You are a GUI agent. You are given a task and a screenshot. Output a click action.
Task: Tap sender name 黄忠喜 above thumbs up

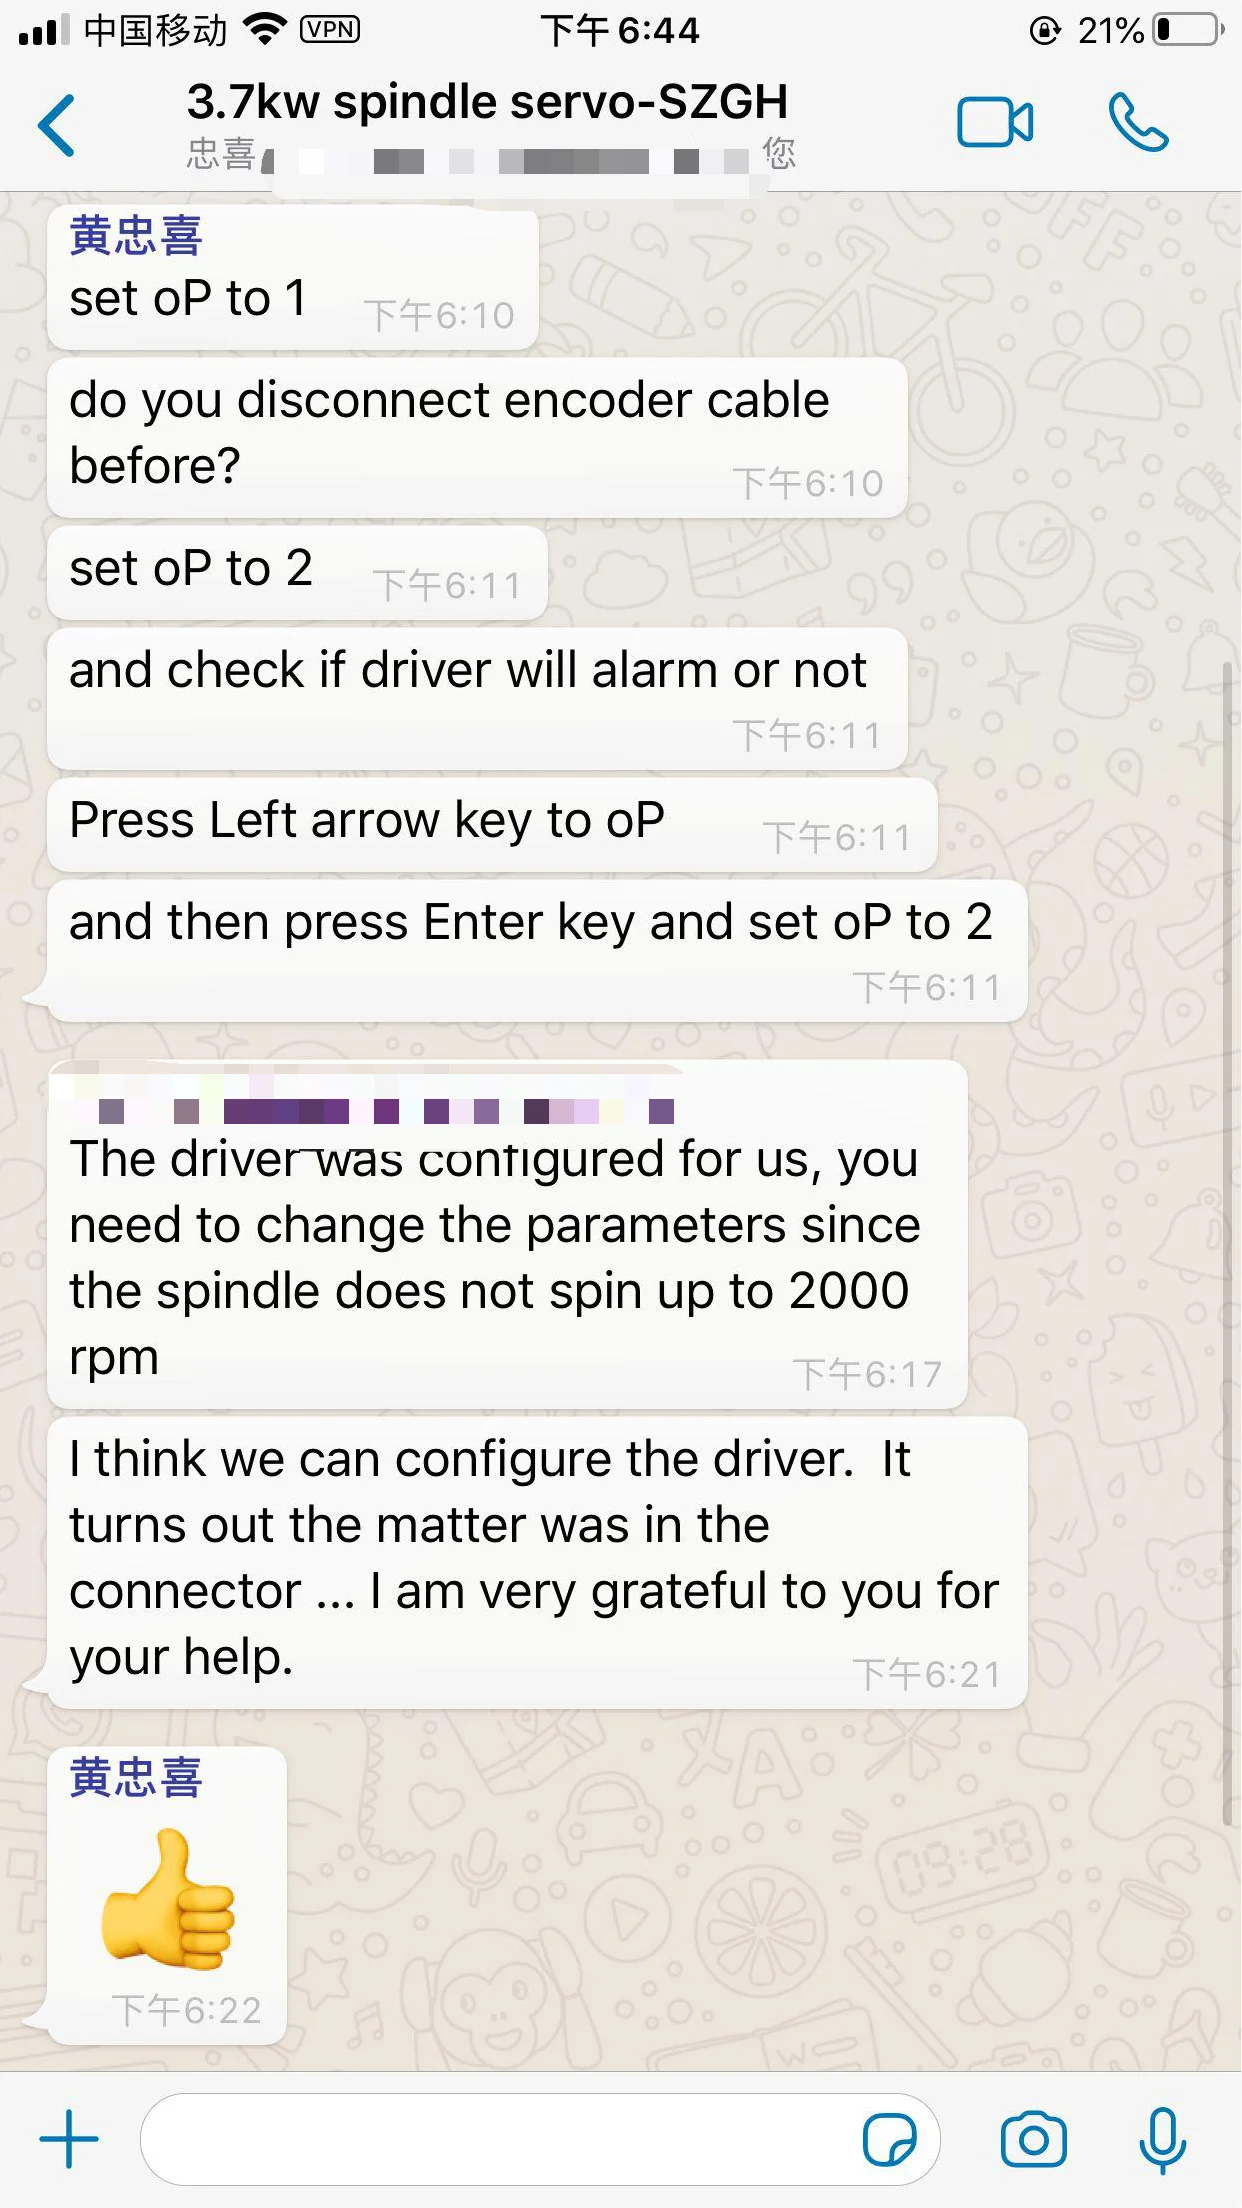click(136, 1779)
